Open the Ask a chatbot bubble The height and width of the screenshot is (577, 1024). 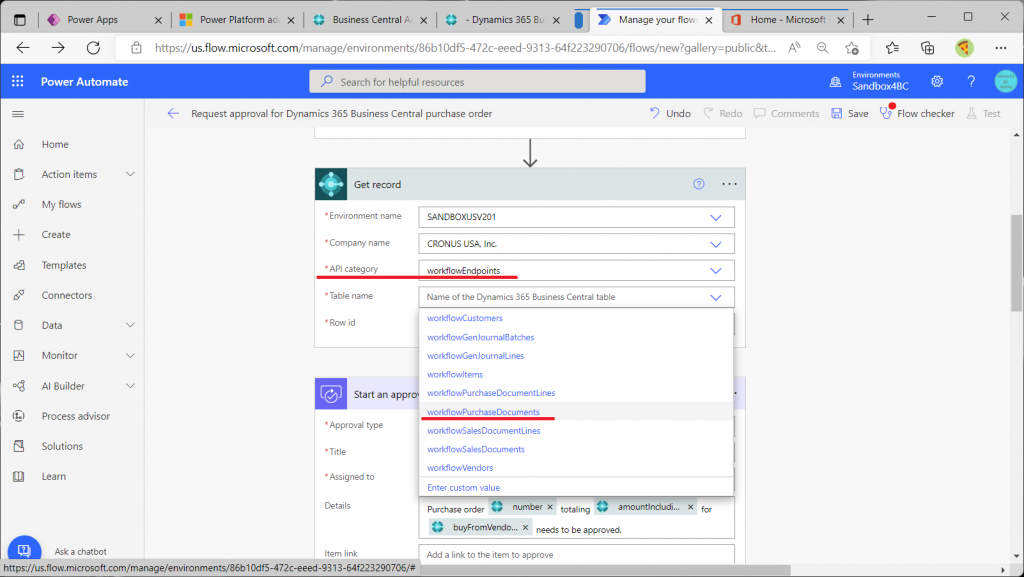point(24,551)
